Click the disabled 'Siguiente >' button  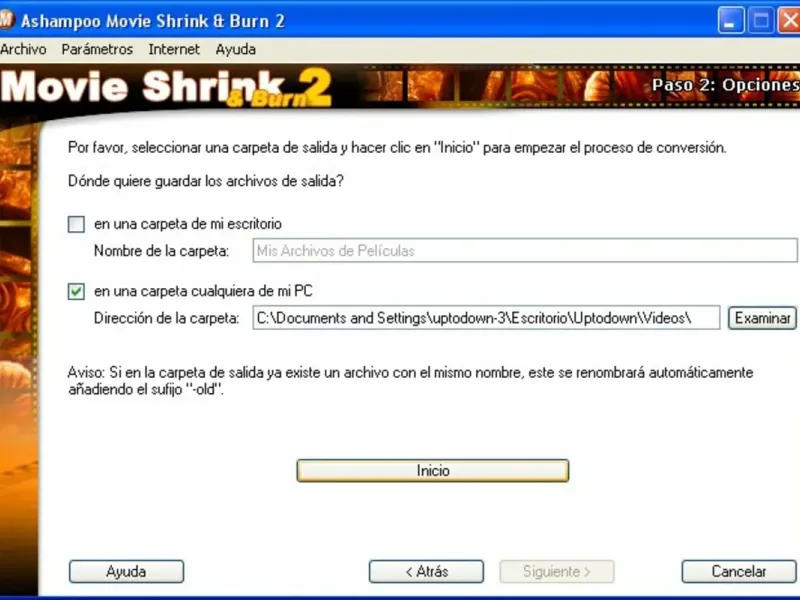tap(557, 571)
